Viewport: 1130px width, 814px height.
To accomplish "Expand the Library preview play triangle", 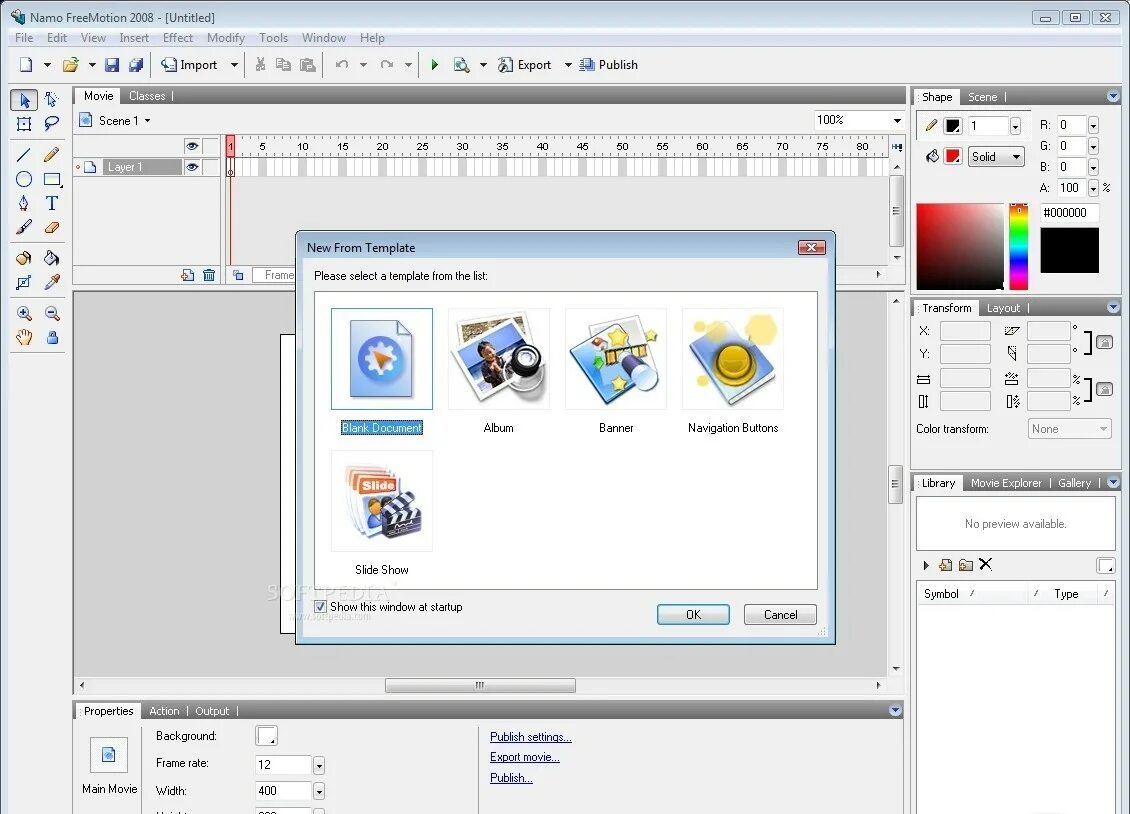I will (926, 565).
